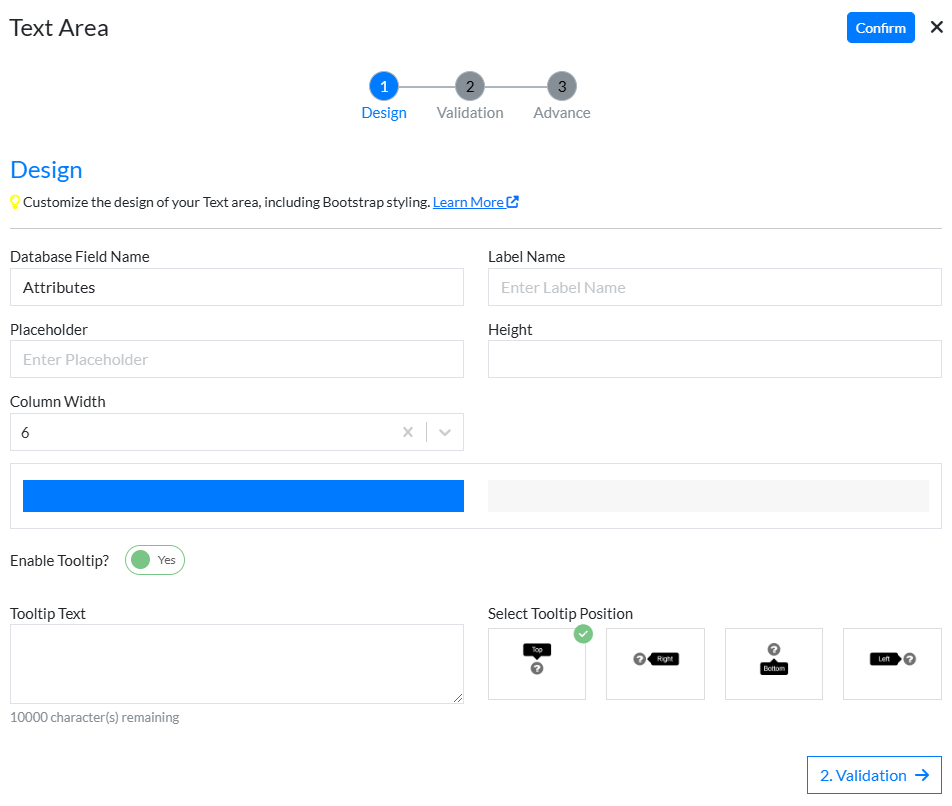Expand the Column Width dropdown arrow
The image size is (952, 806).
click(x=445, y=432)
